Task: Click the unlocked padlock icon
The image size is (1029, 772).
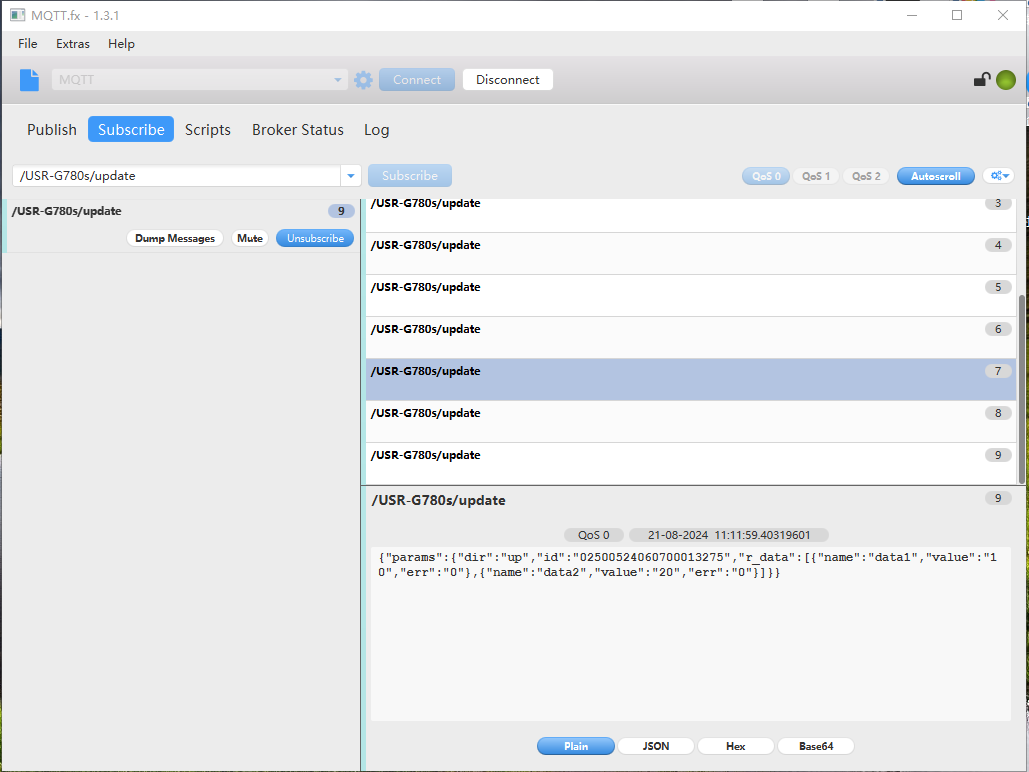Action: pos(982,80)
